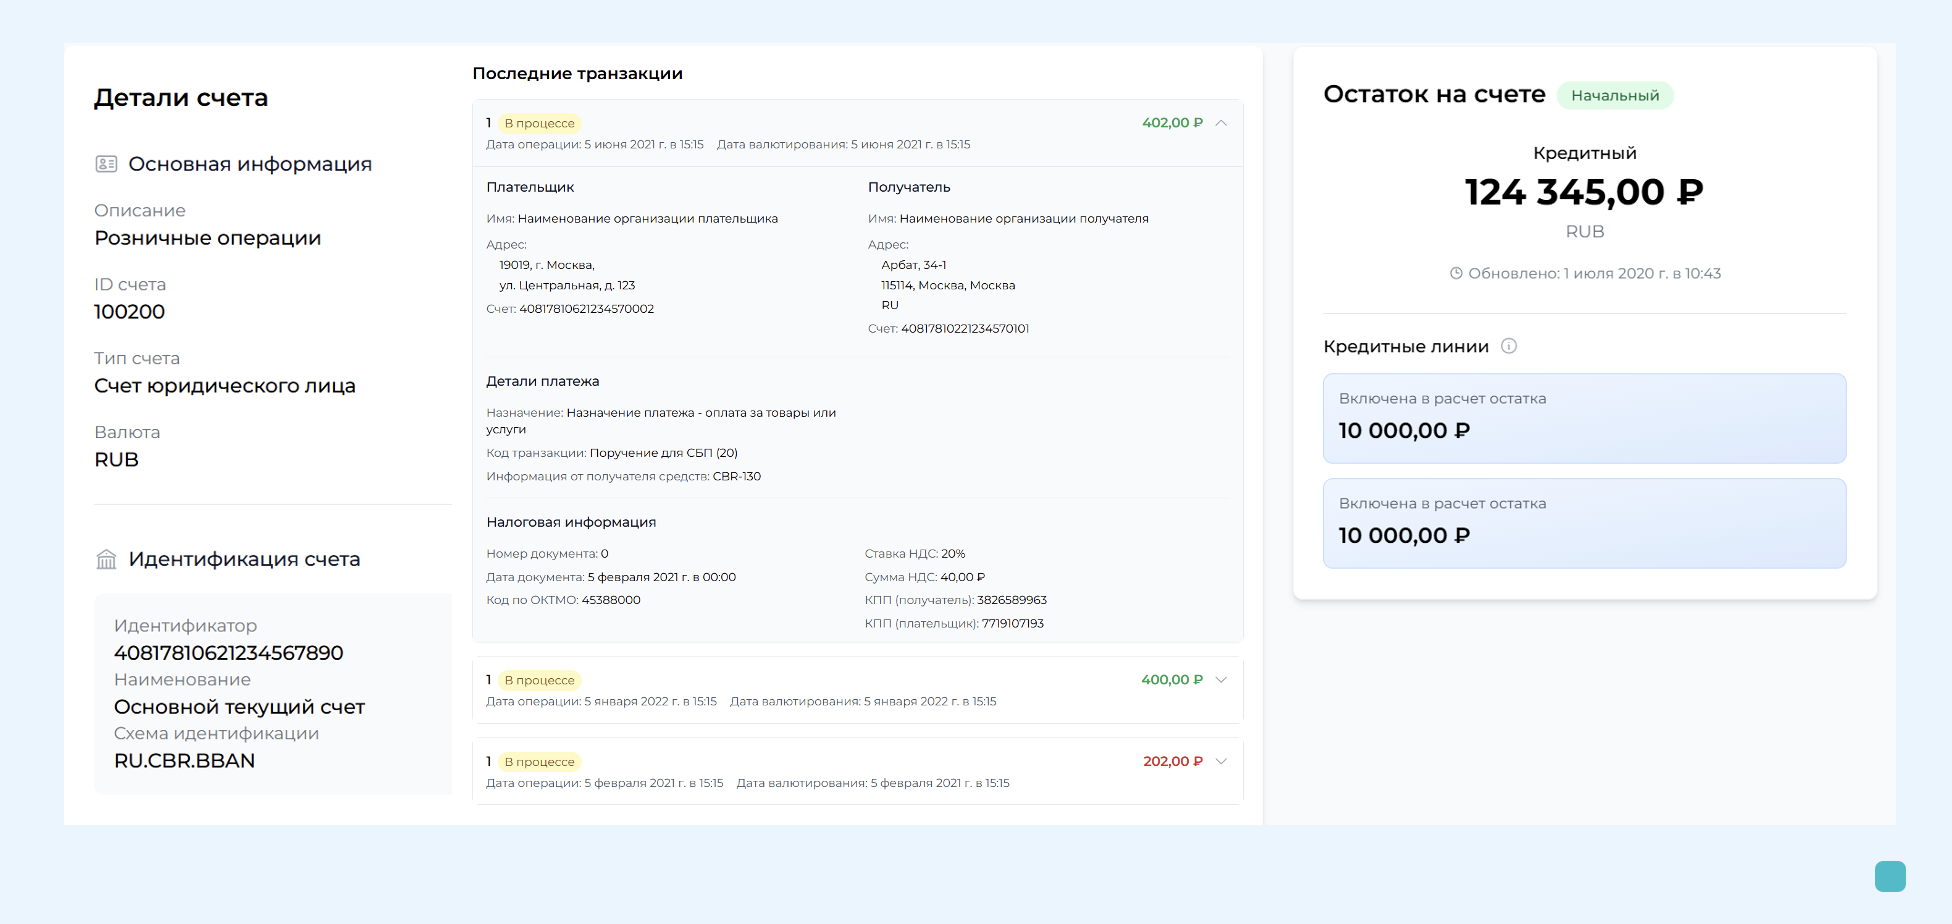Expand the 400,00 ₽ transaction details
Image resolution: width=1952 pixels, height=924 pixels.
(x=1221, y=679)
